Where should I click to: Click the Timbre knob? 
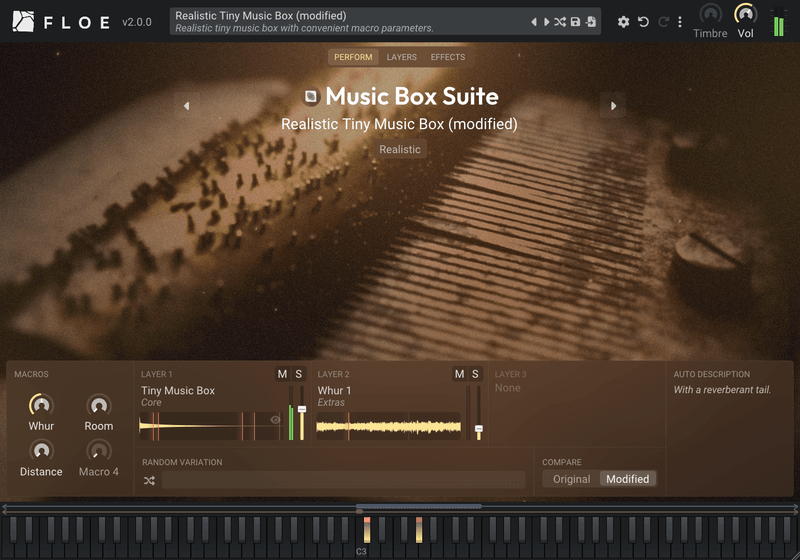710,14
